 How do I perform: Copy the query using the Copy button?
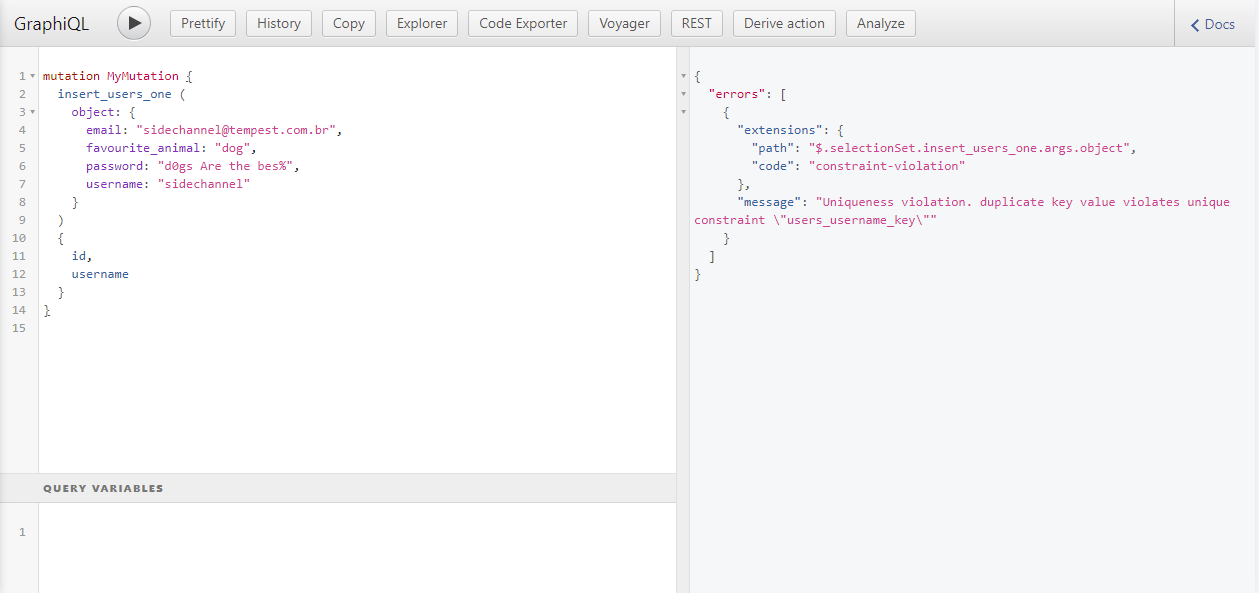(348, 23)
